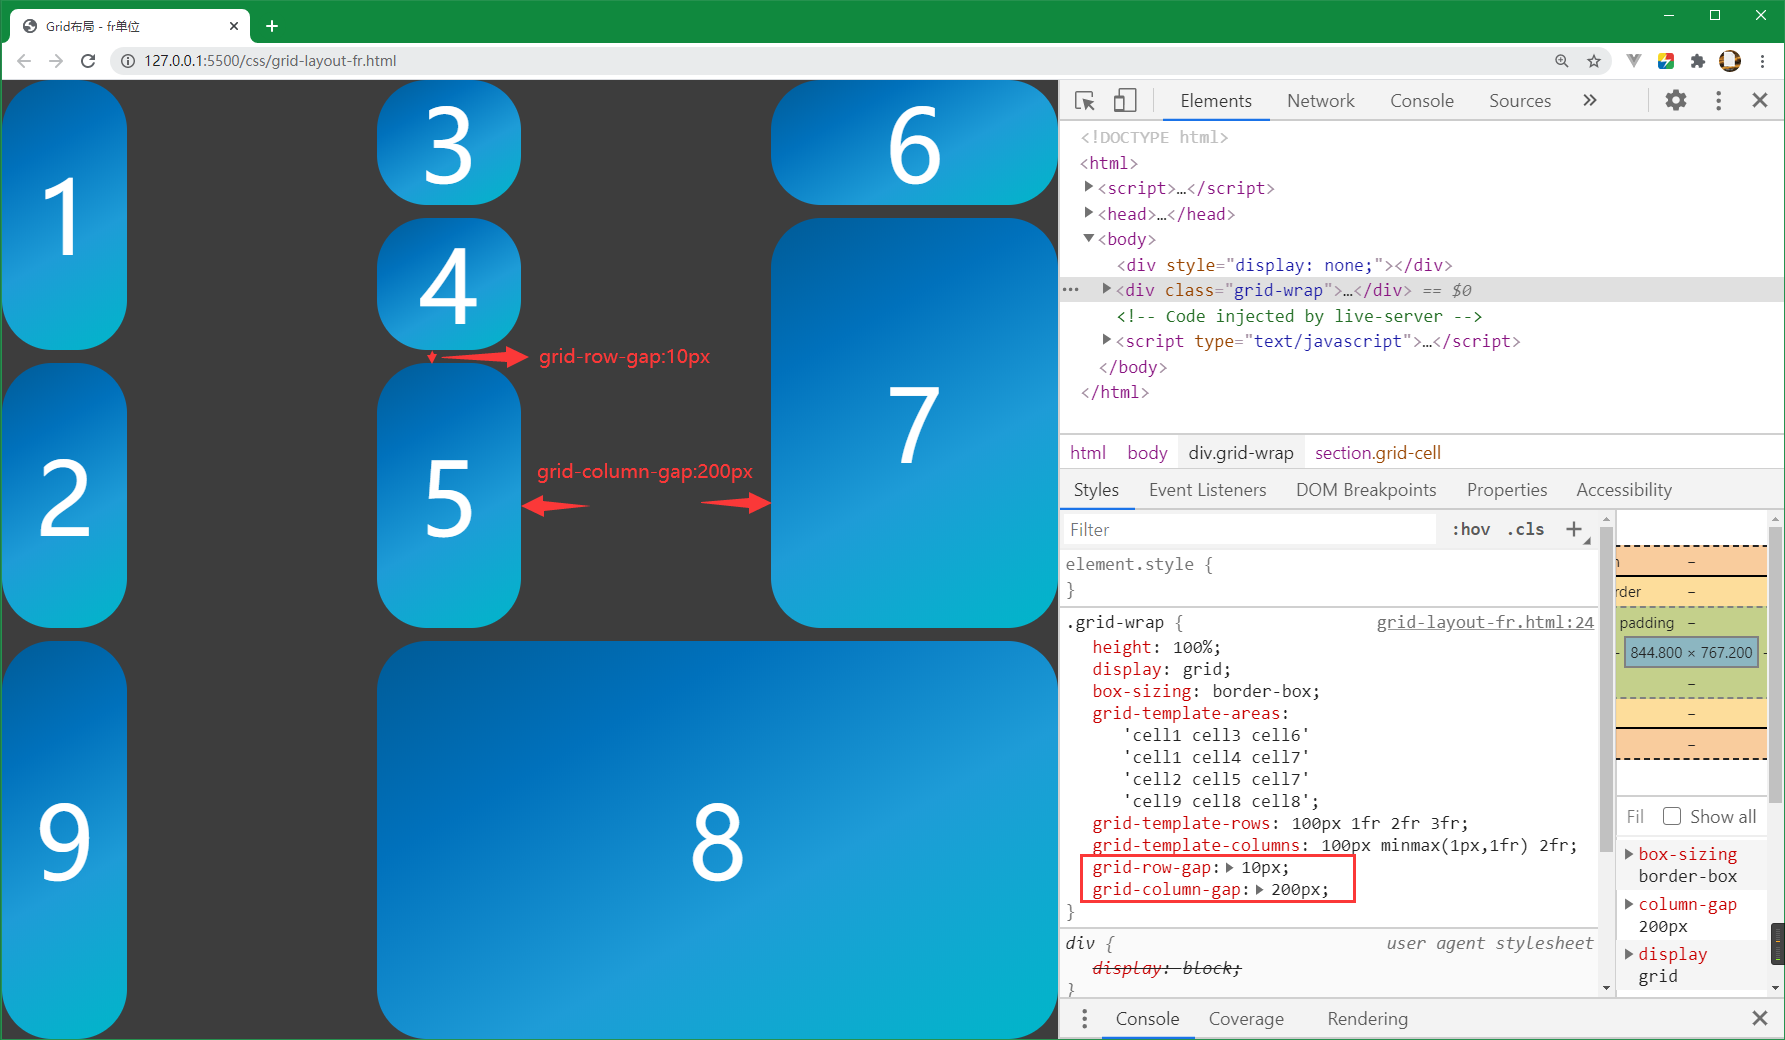The image size is (1785, 1040).
Task: Select the drawer Console tab
Action: pos(1147,1019)
